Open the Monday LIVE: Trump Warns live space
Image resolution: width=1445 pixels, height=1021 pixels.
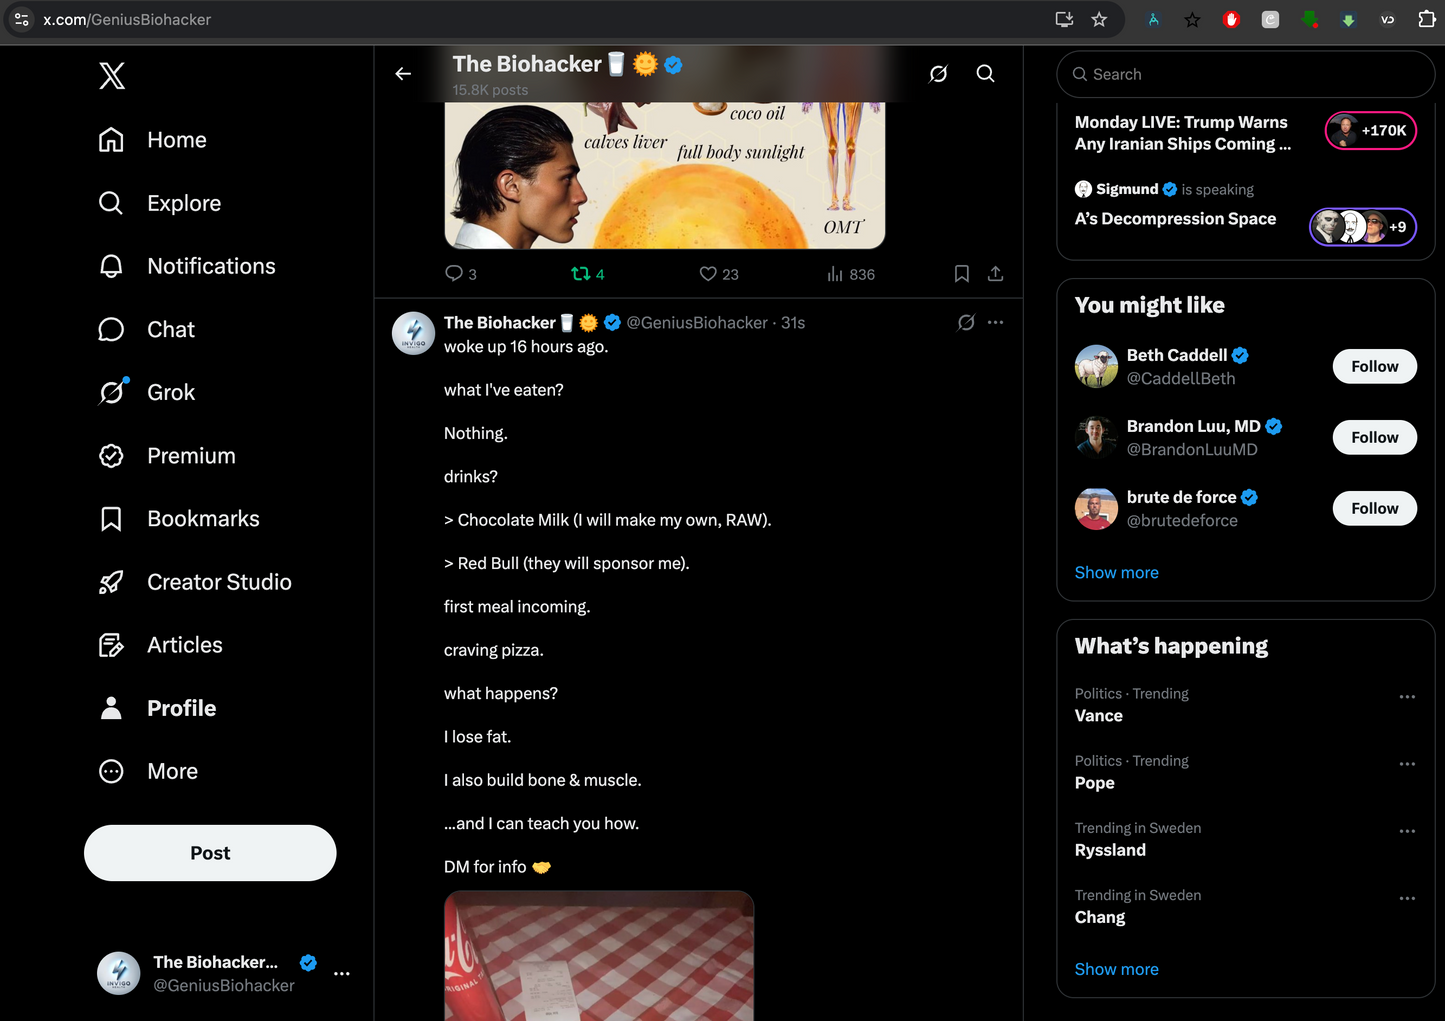tap(1183, 133)
